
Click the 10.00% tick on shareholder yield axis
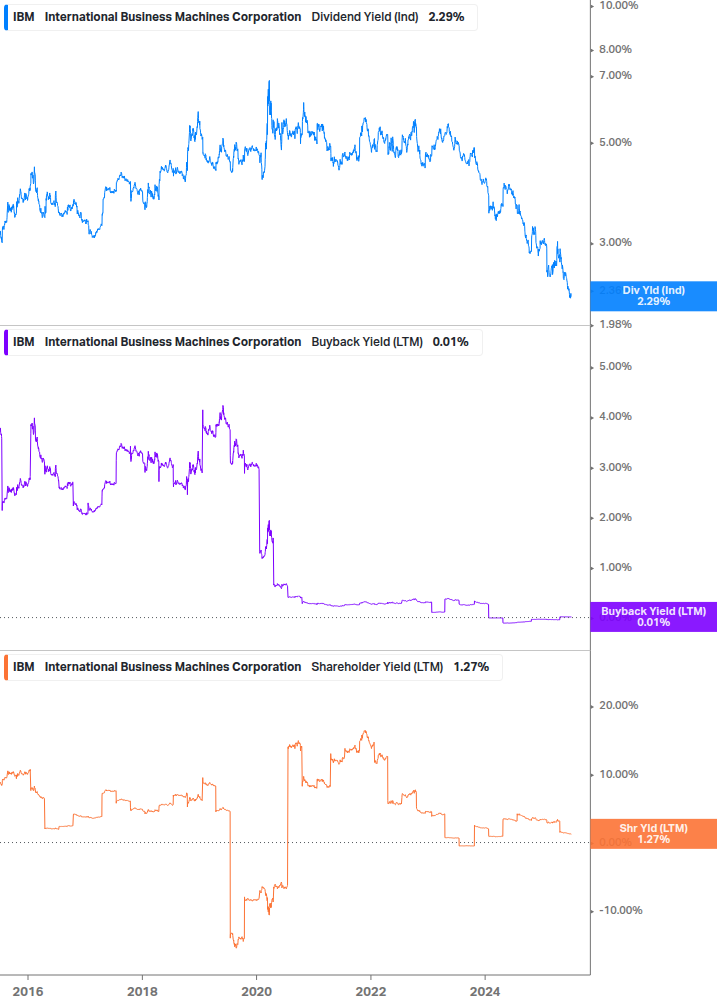[618, 774]
